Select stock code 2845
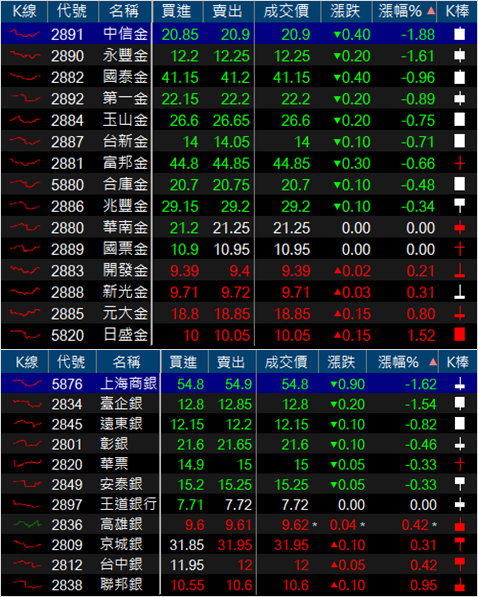This screenshot has height=597, width=478. [67, 424]
